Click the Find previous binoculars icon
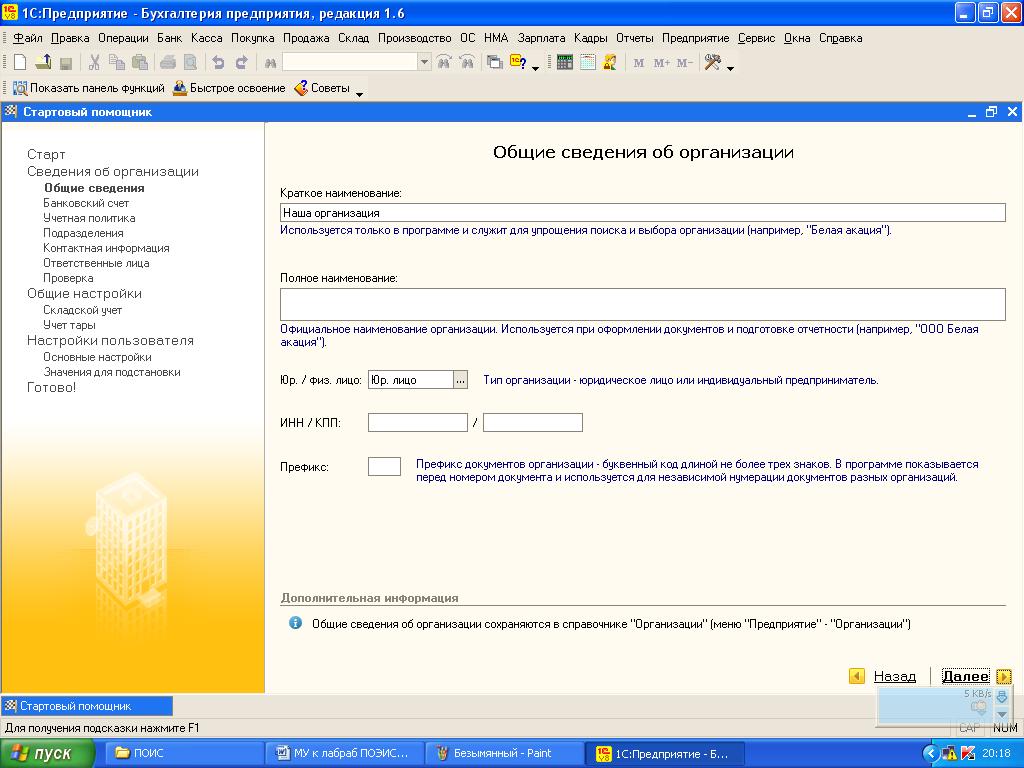 pos(467,63)
